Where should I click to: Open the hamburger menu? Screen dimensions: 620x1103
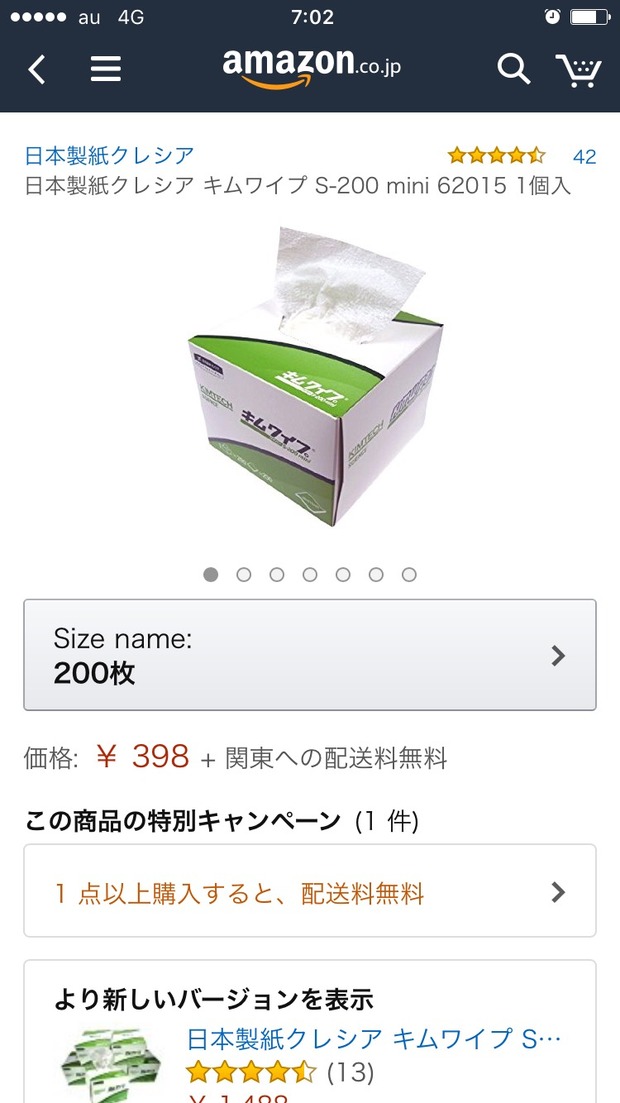click(106, 69)
